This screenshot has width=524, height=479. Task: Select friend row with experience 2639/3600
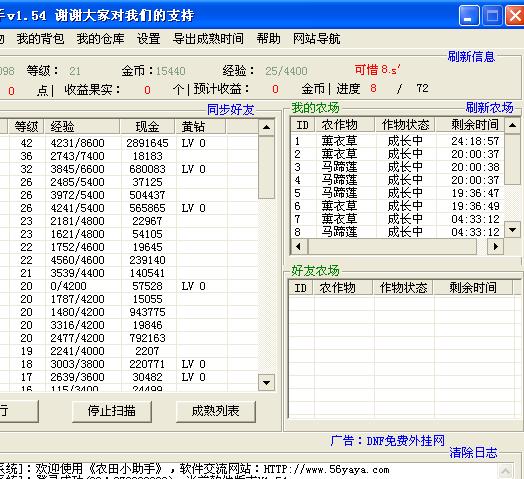coord(129,377)
